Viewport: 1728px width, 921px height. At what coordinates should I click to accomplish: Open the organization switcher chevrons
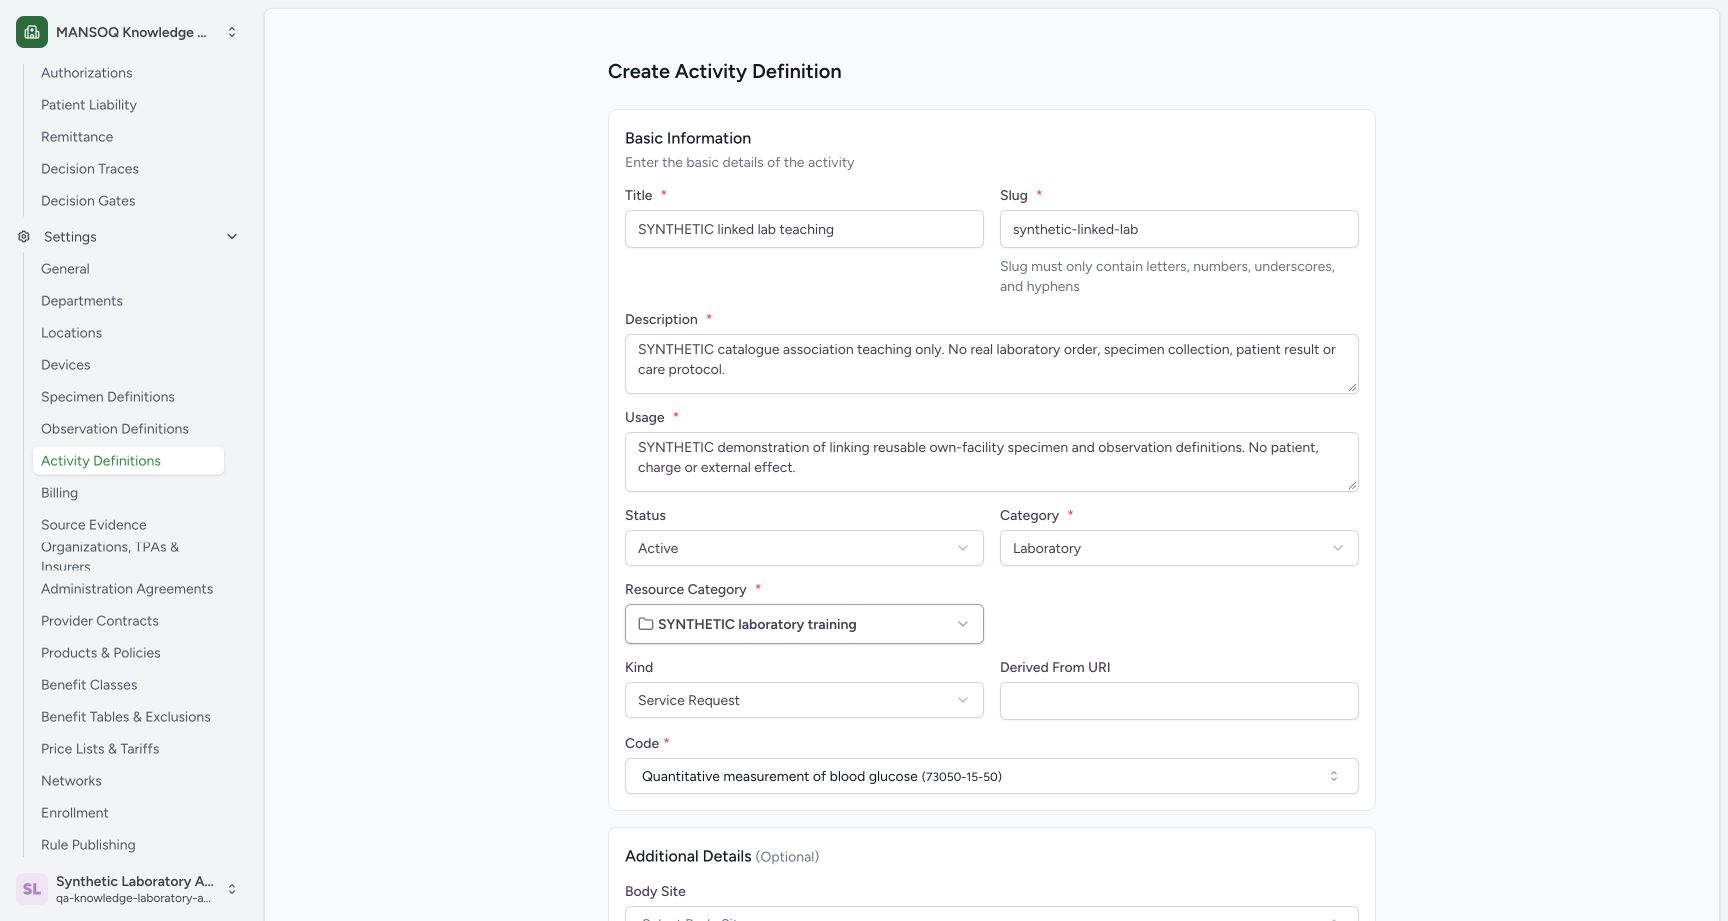(232, 32)
